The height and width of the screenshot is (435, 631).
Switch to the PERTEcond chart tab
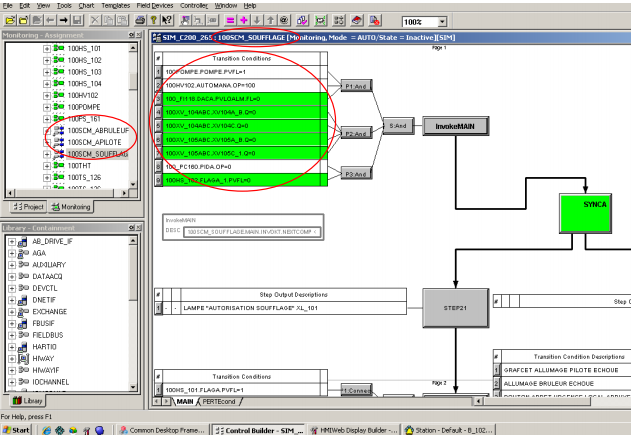click(x=219, y=402)
